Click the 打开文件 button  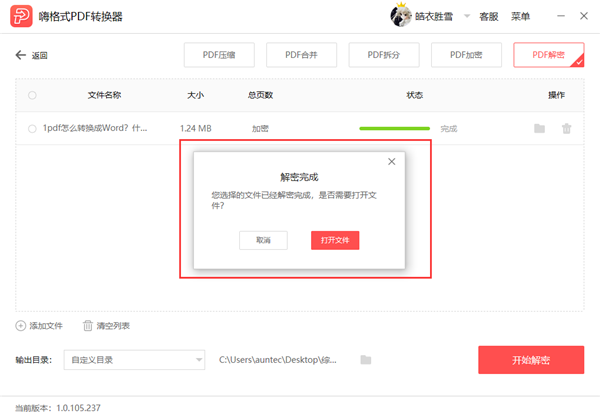pyautogui.click(x=335, y=240)
